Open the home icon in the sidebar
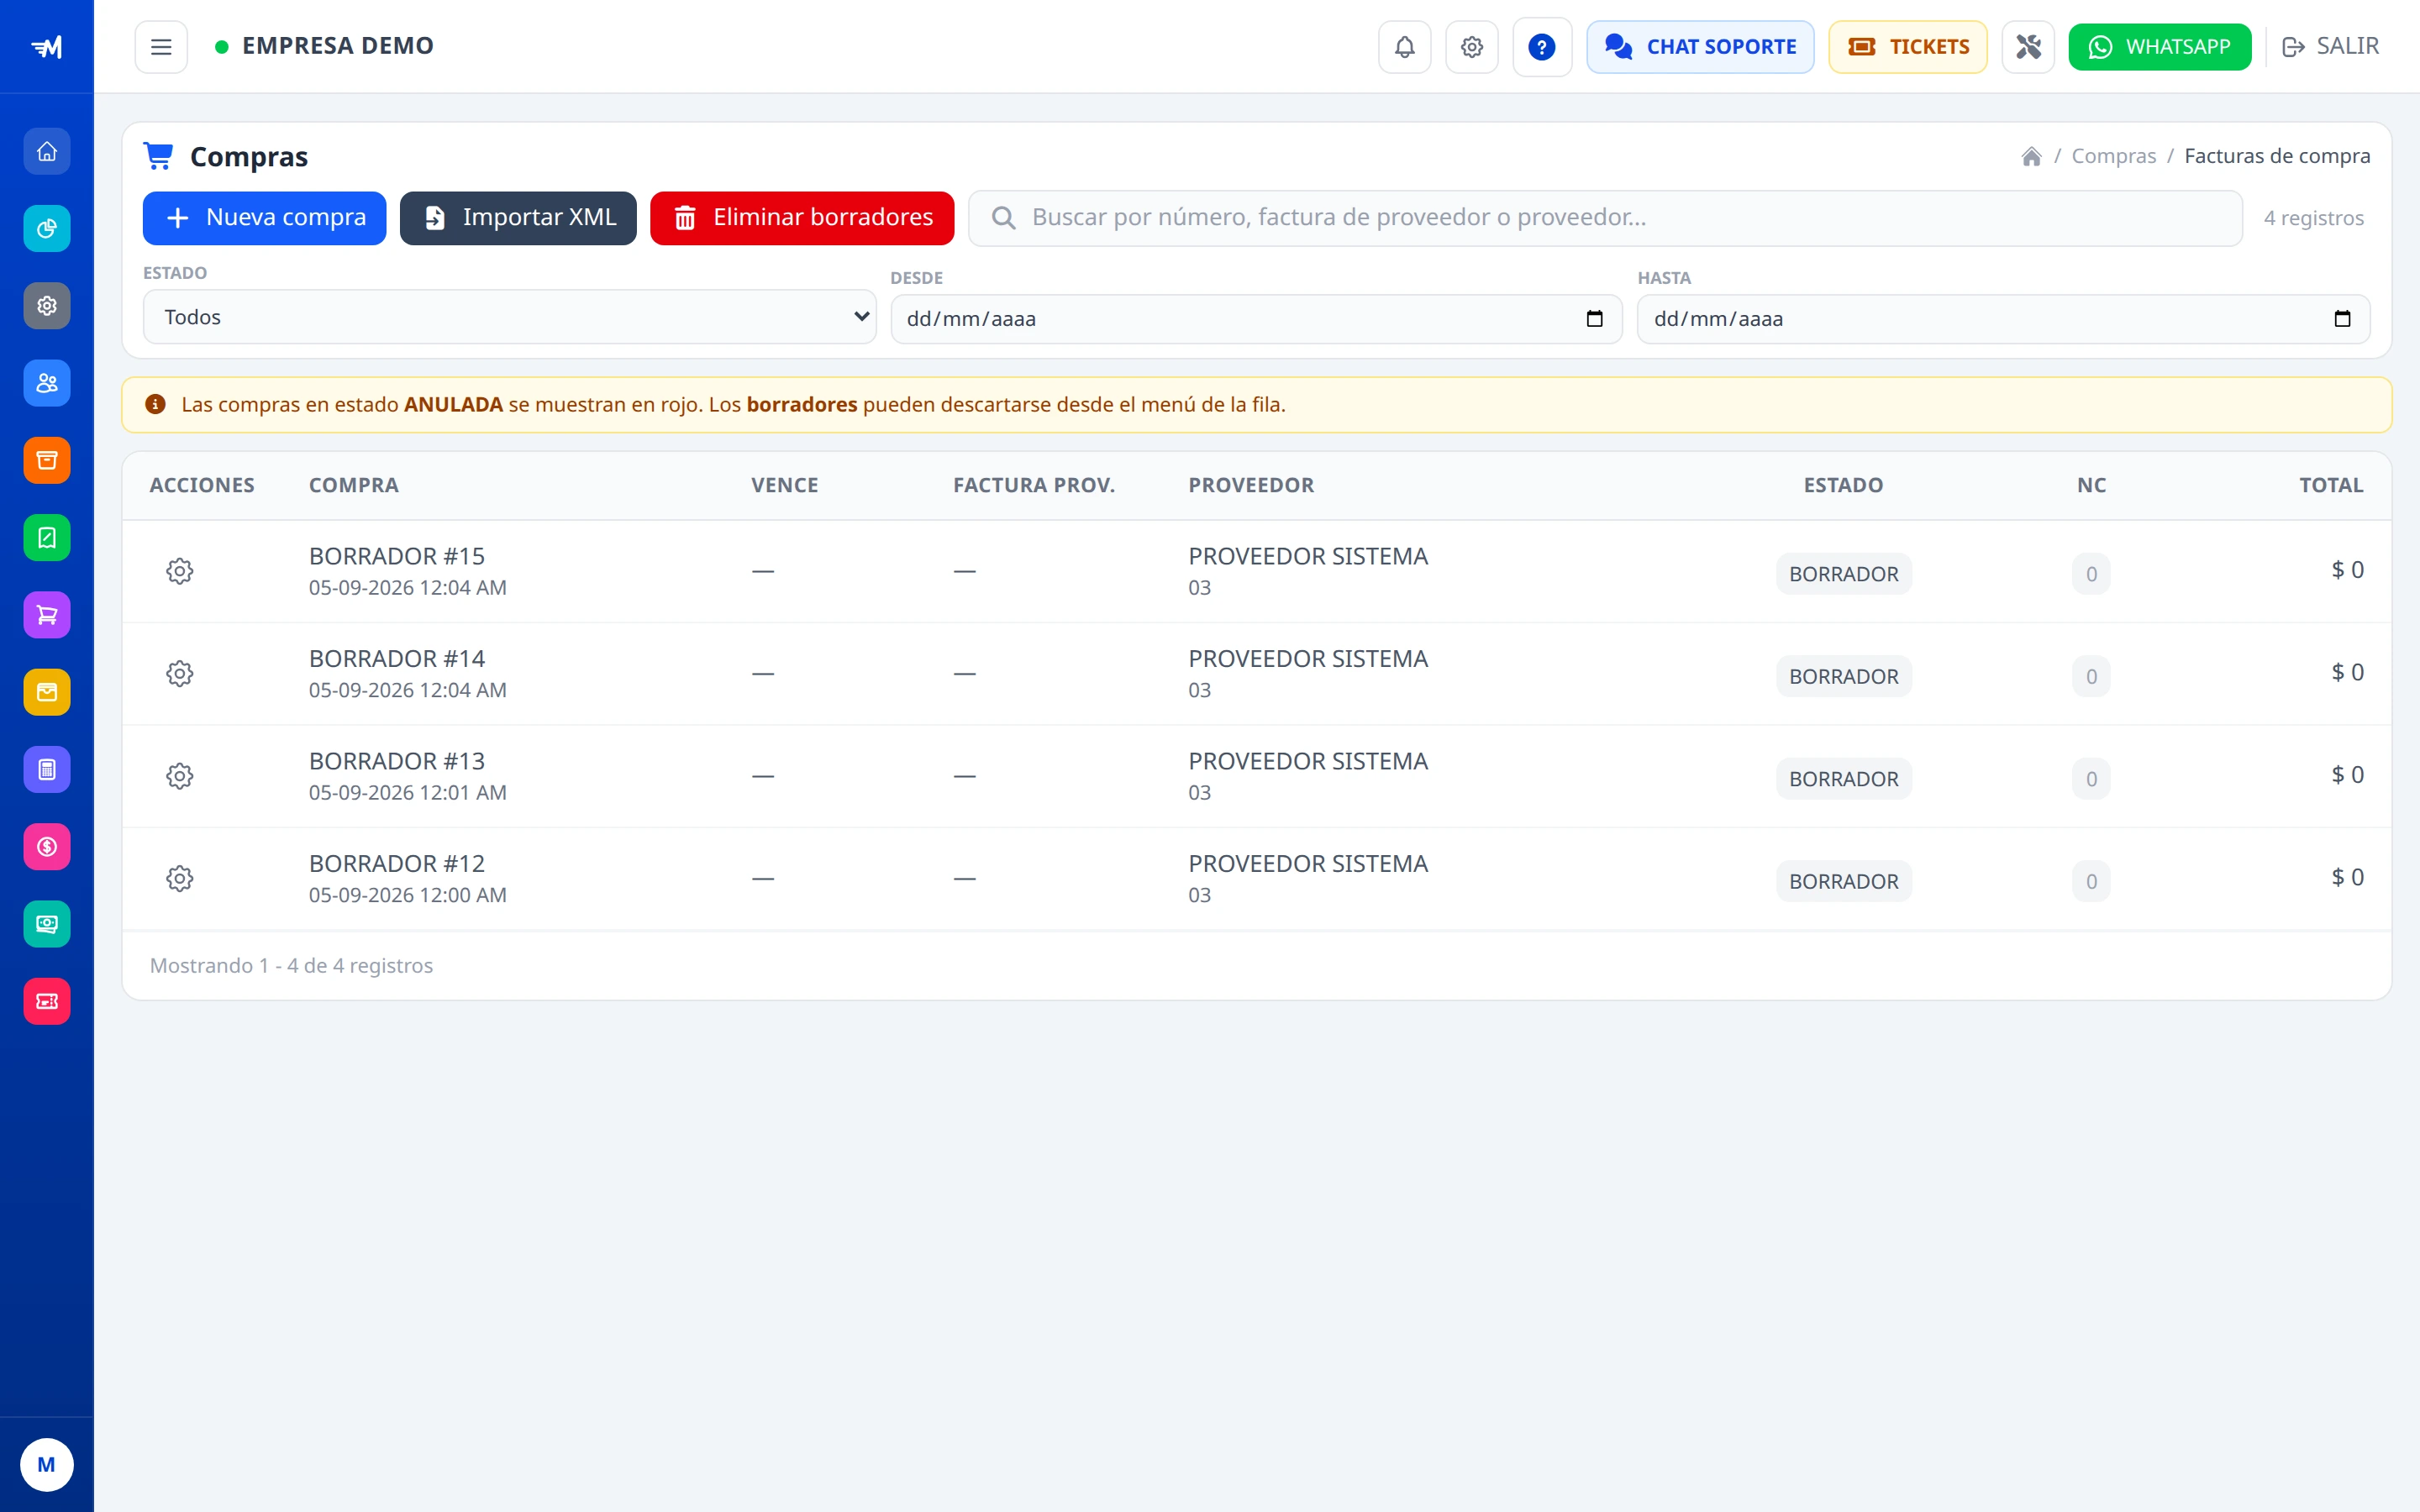The image size is (2420, 1512). pos(47,151)
